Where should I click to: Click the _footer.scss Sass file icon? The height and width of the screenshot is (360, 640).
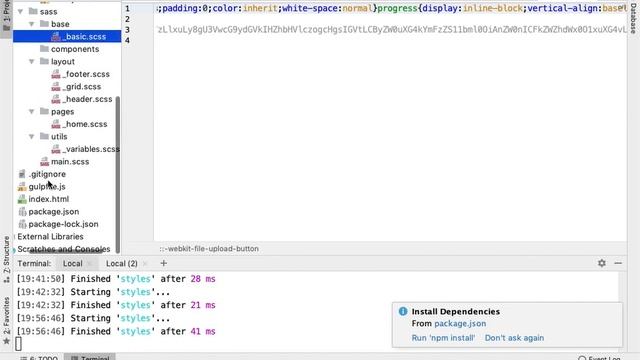pyautogui.click(x=56, y=74)
